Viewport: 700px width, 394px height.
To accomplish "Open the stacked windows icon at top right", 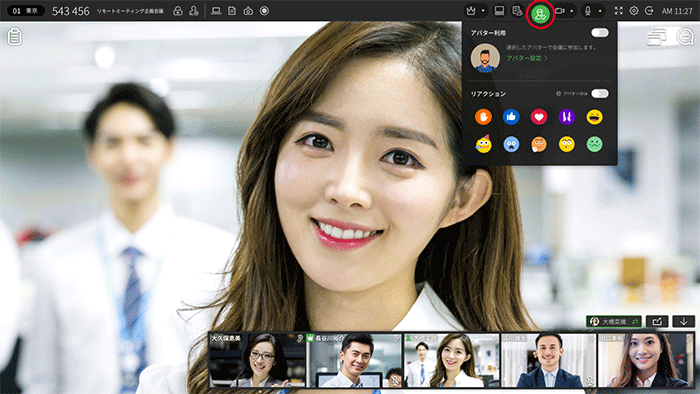I will (x=657, y=37).
